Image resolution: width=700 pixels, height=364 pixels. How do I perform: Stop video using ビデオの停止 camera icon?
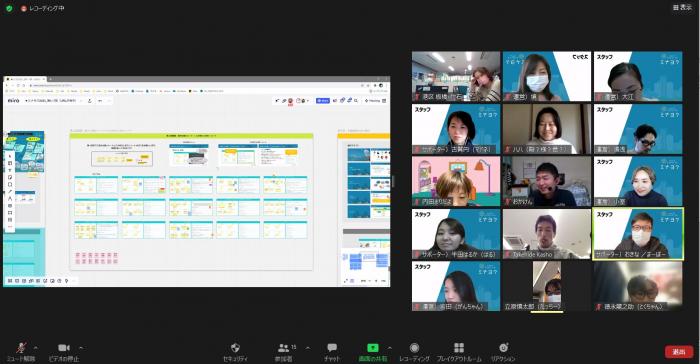64,347
